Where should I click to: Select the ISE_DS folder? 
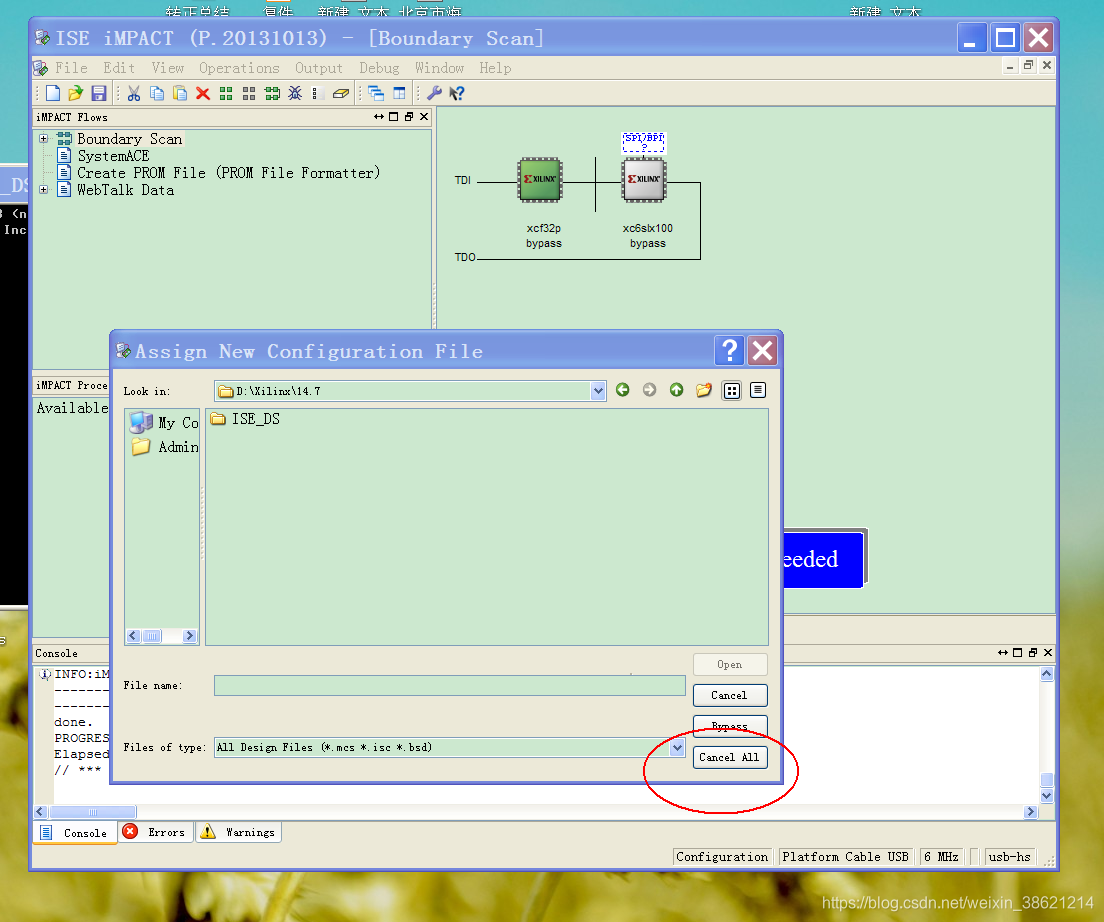click(x=246, y=419)
